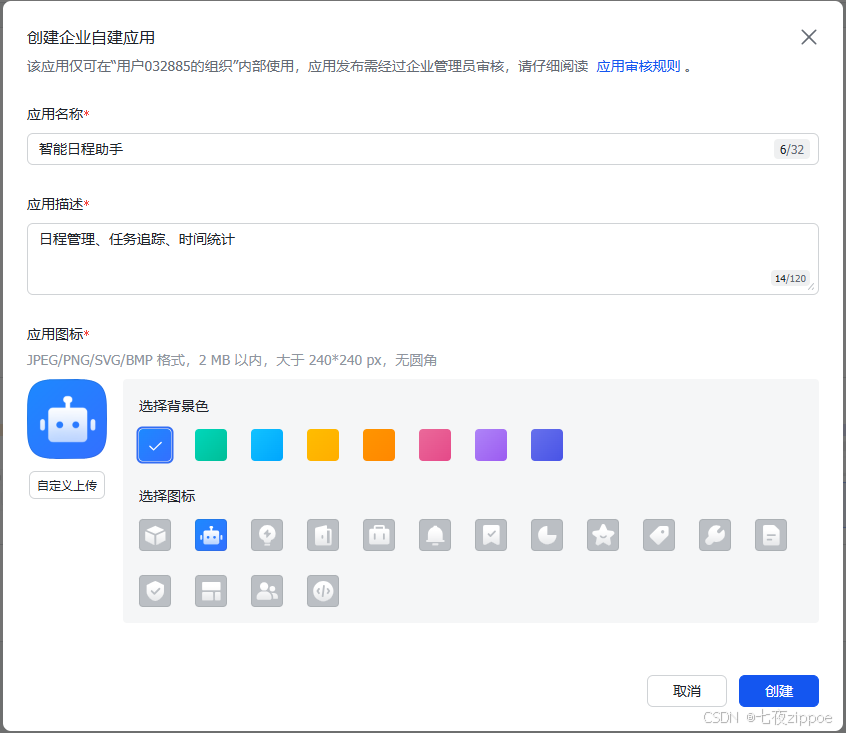Choose the indigo background color

click(547, 445)
